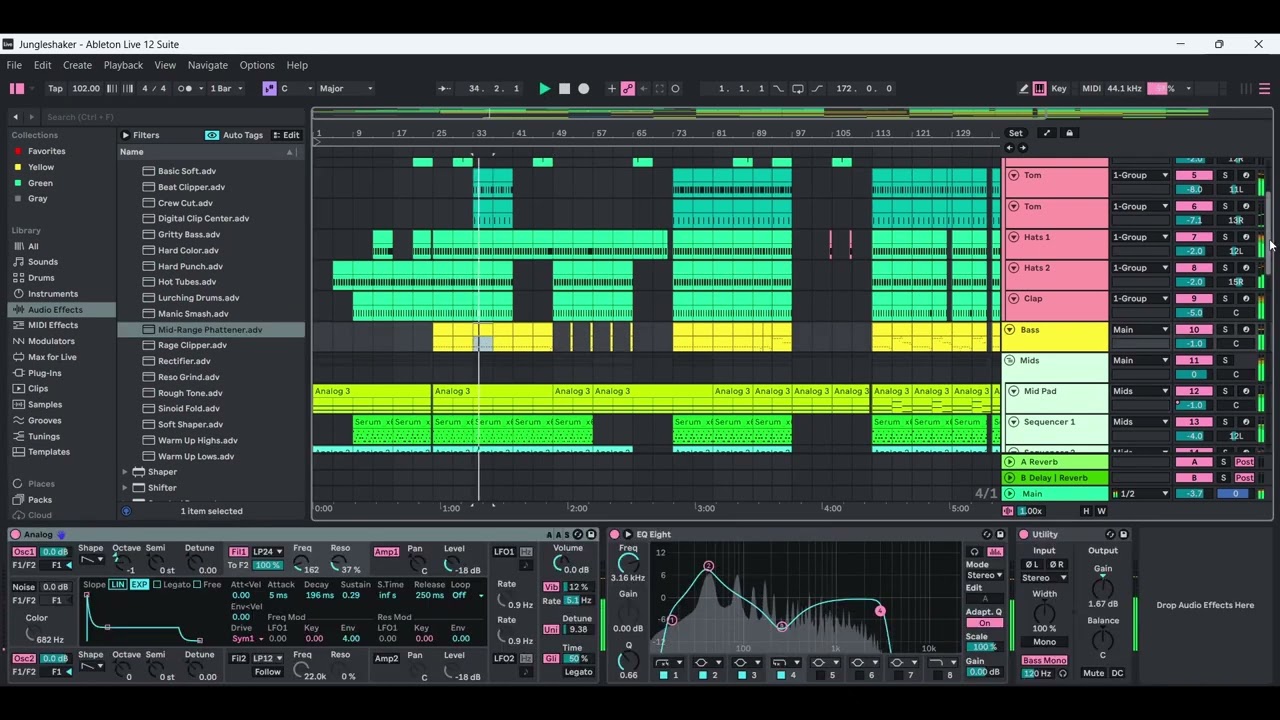Toggle the Loop switch in the transport
Viewport: 1280px width, 720px height.
coord(797,89)
